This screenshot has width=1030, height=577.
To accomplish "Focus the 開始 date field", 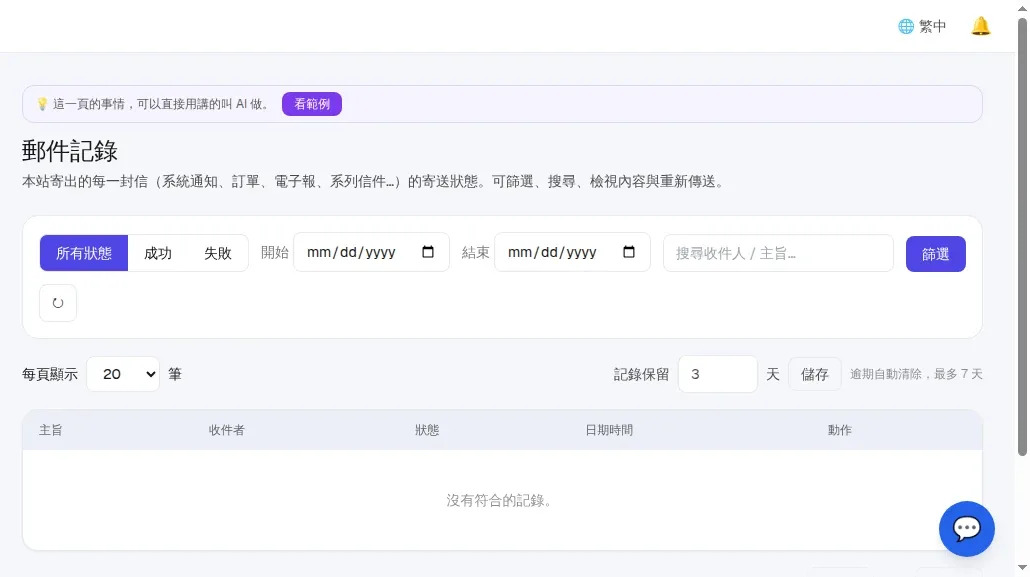I will [371, 252].
